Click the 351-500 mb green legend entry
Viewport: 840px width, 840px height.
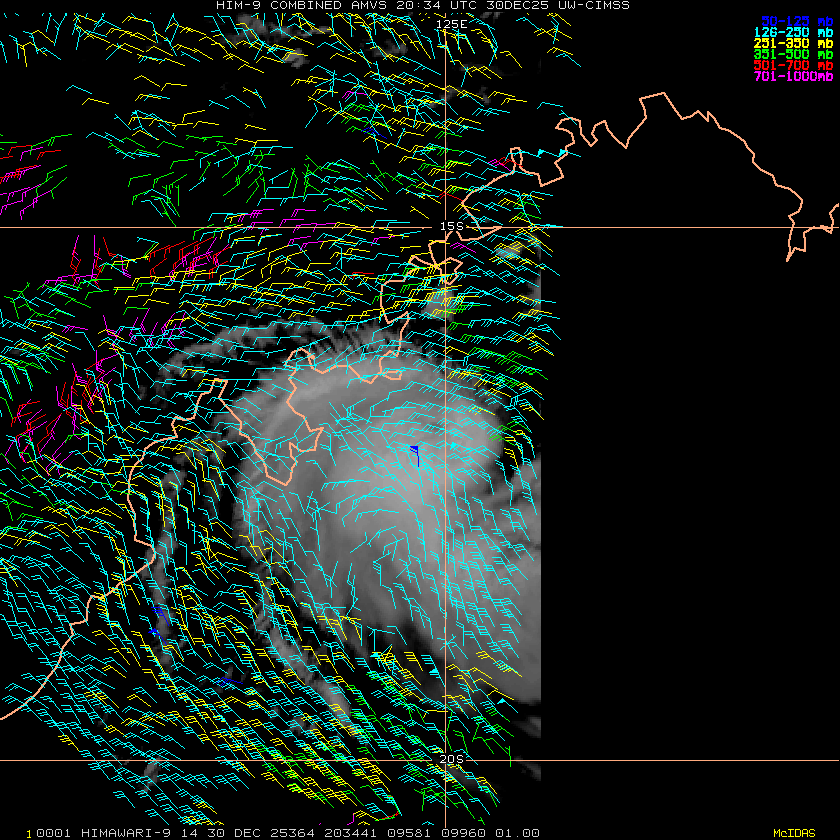pos(793,54)
